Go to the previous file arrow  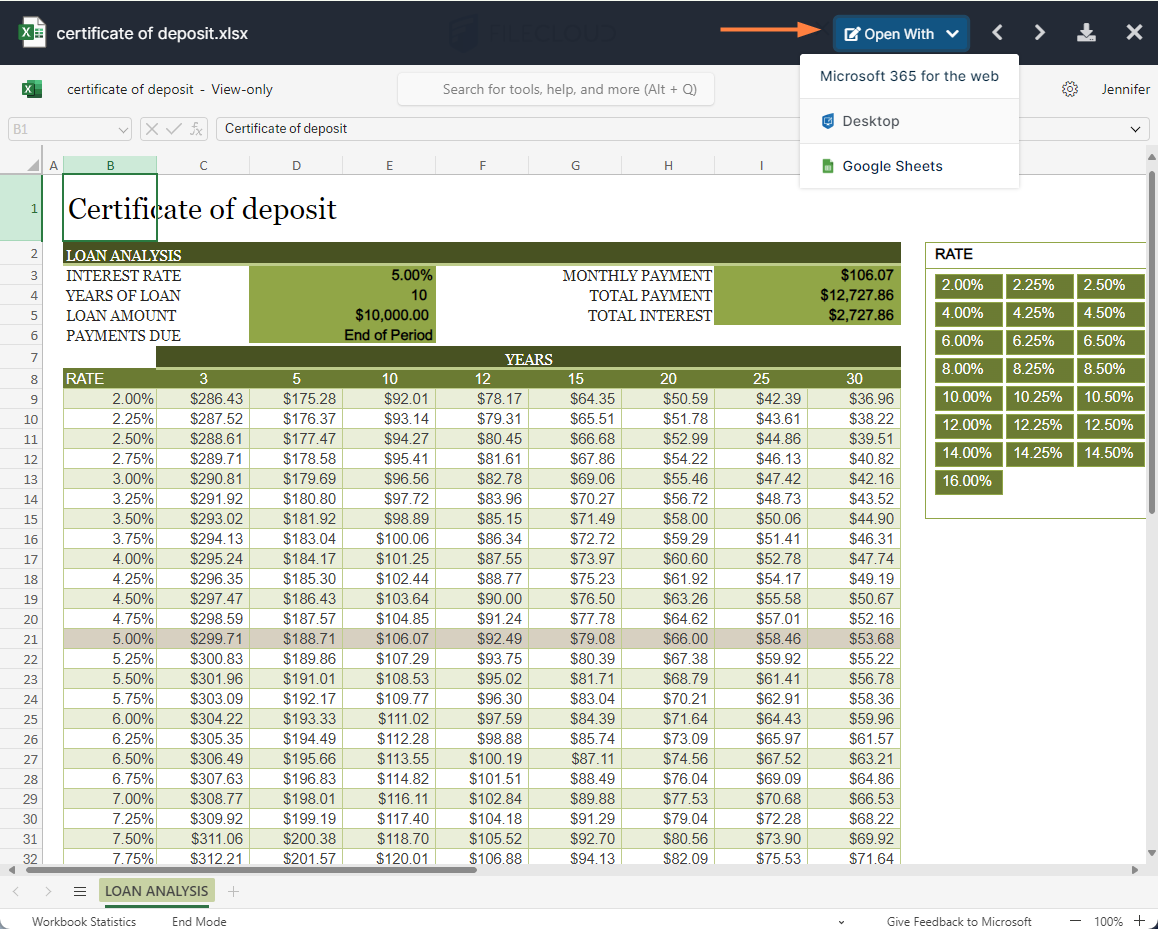point(997,33)
